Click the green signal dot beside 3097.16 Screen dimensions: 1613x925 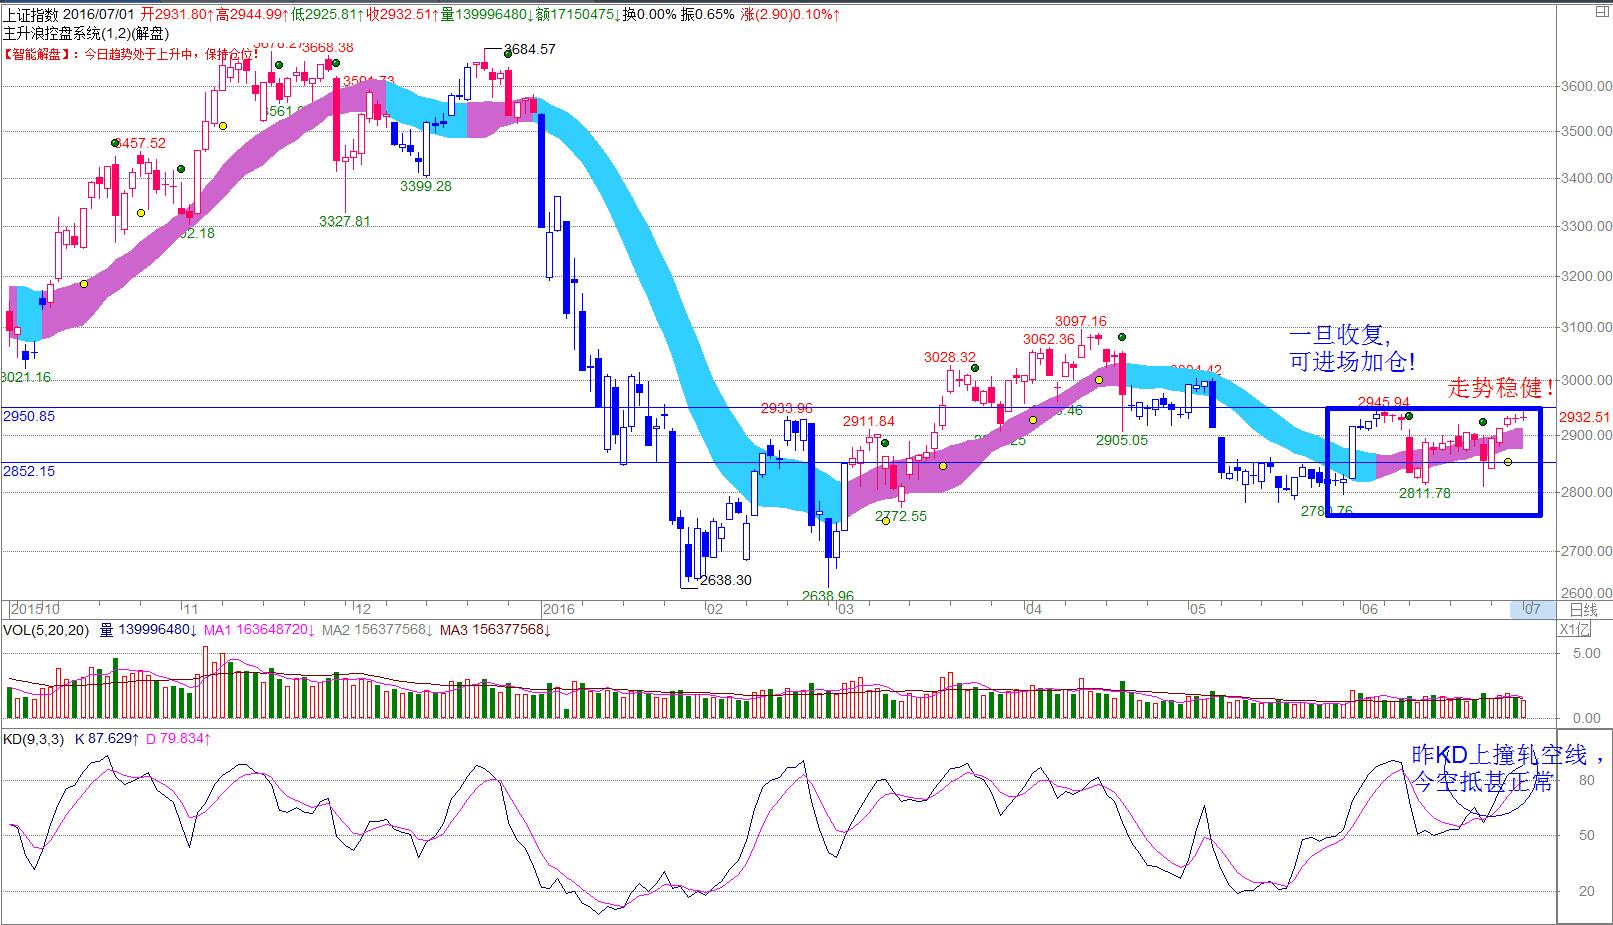pos(1122,337)
